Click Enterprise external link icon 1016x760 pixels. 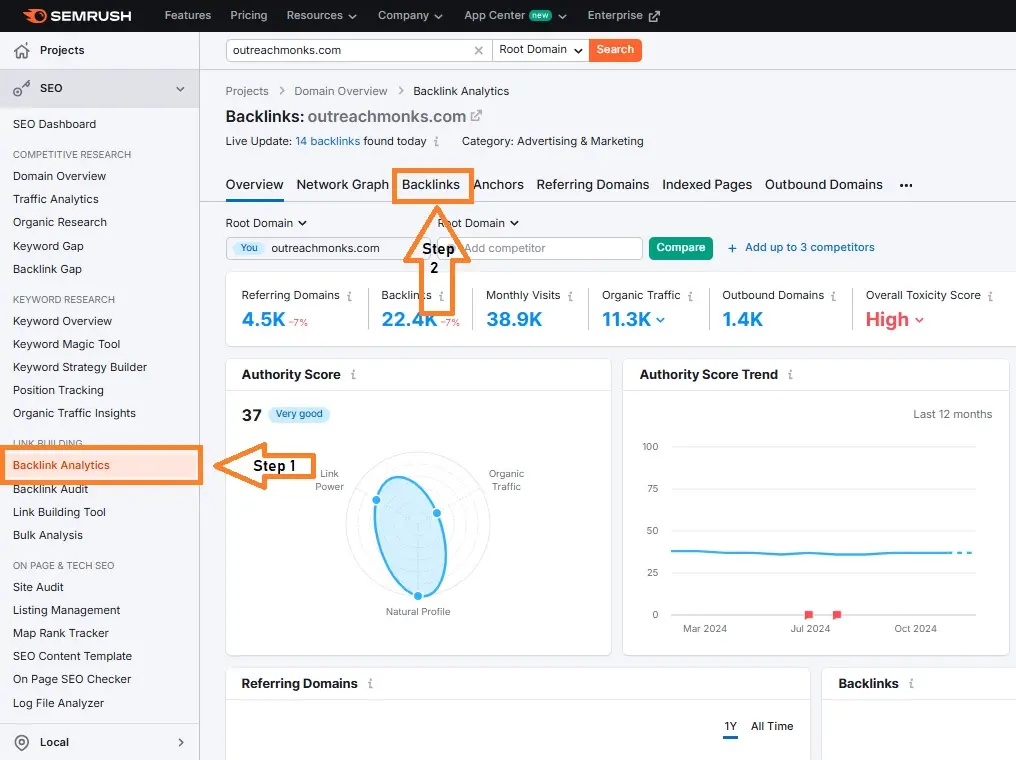click(x=654, y=16)
